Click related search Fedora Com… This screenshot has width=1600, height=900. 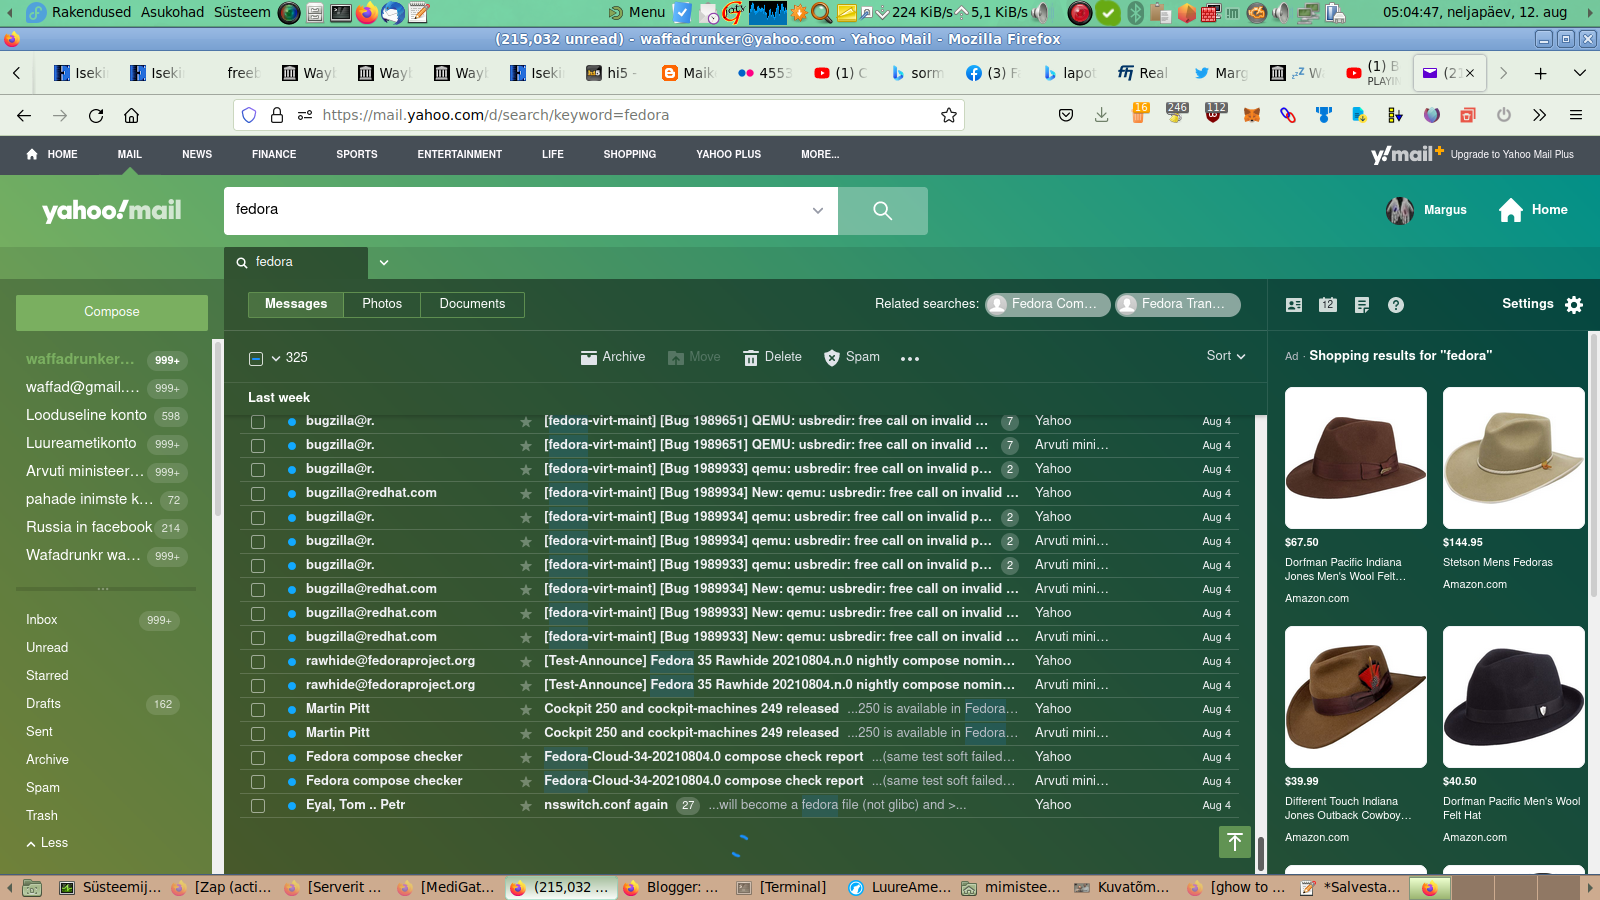click(1048, 304)
